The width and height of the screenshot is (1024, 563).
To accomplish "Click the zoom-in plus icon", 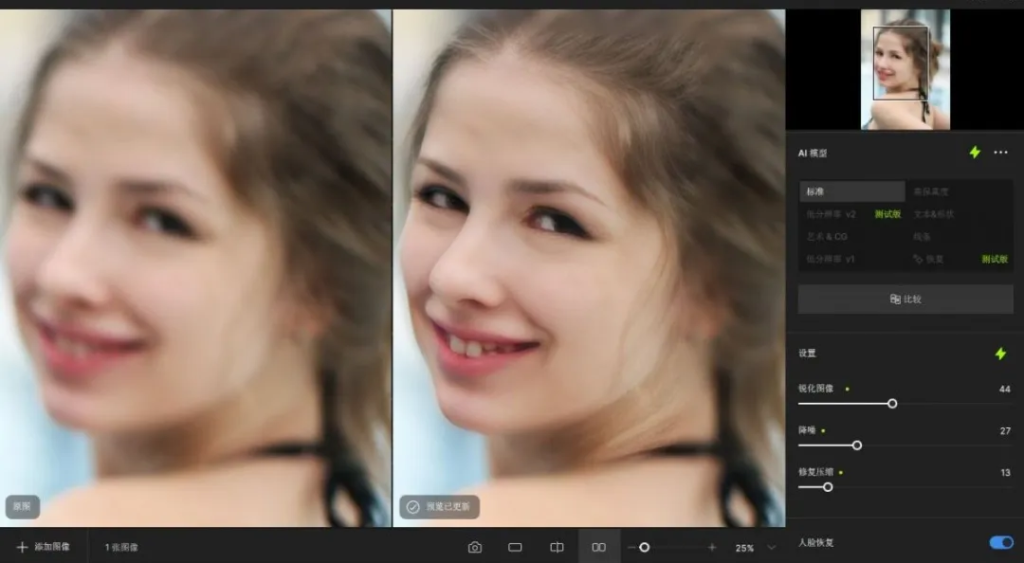I will (x=712, y=547).
